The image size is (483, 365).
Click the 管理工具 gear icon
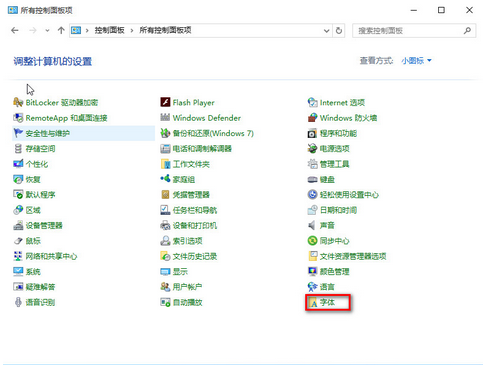(x=312, y=164)
